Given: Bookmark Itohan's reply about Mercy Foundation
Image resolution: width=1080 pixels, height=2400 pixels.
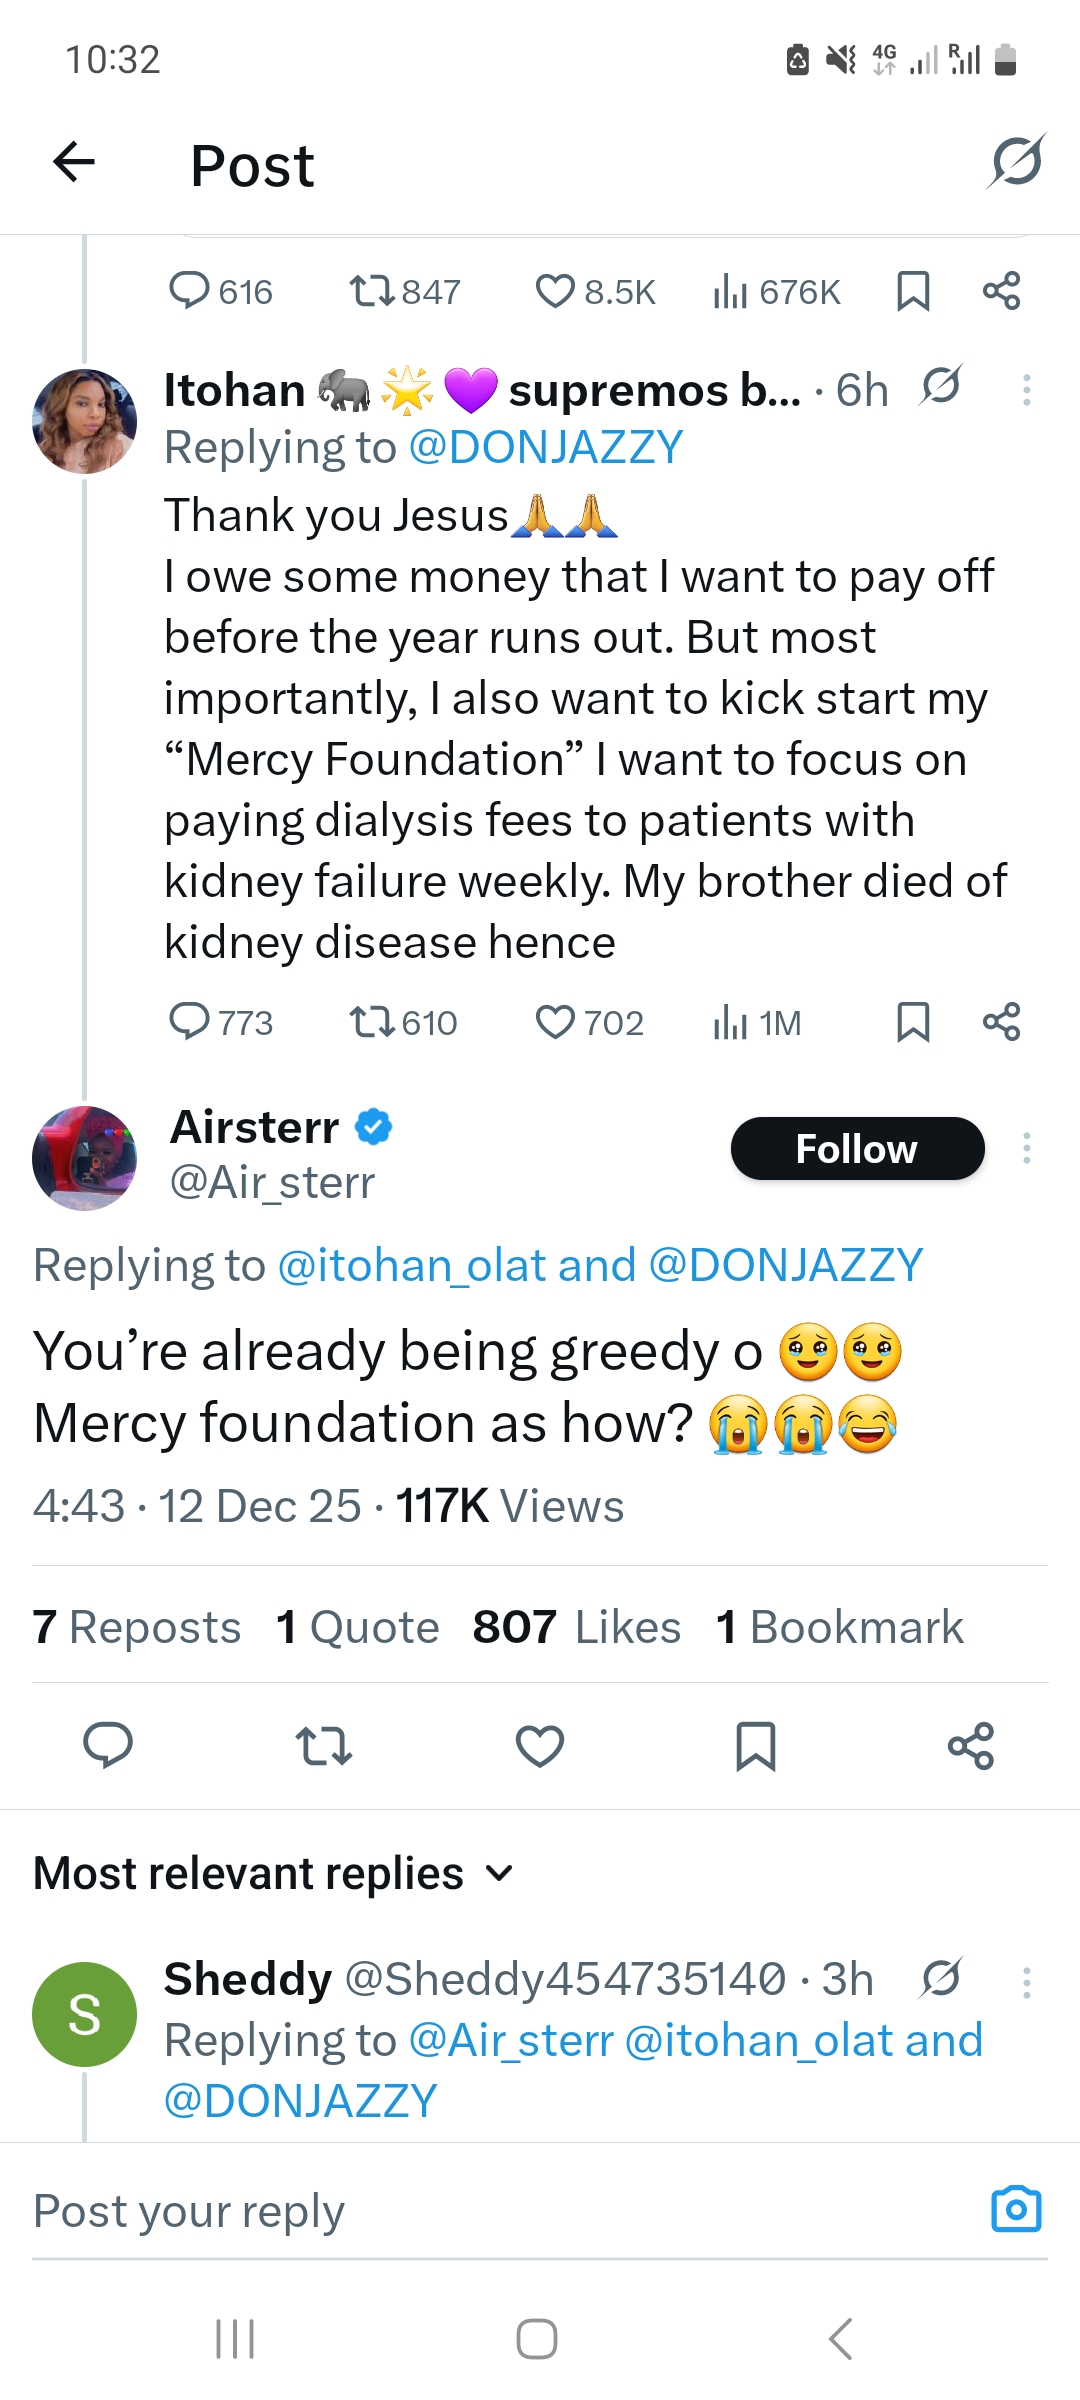Looking at the screenshot, I should click(x=913, y=1022).
